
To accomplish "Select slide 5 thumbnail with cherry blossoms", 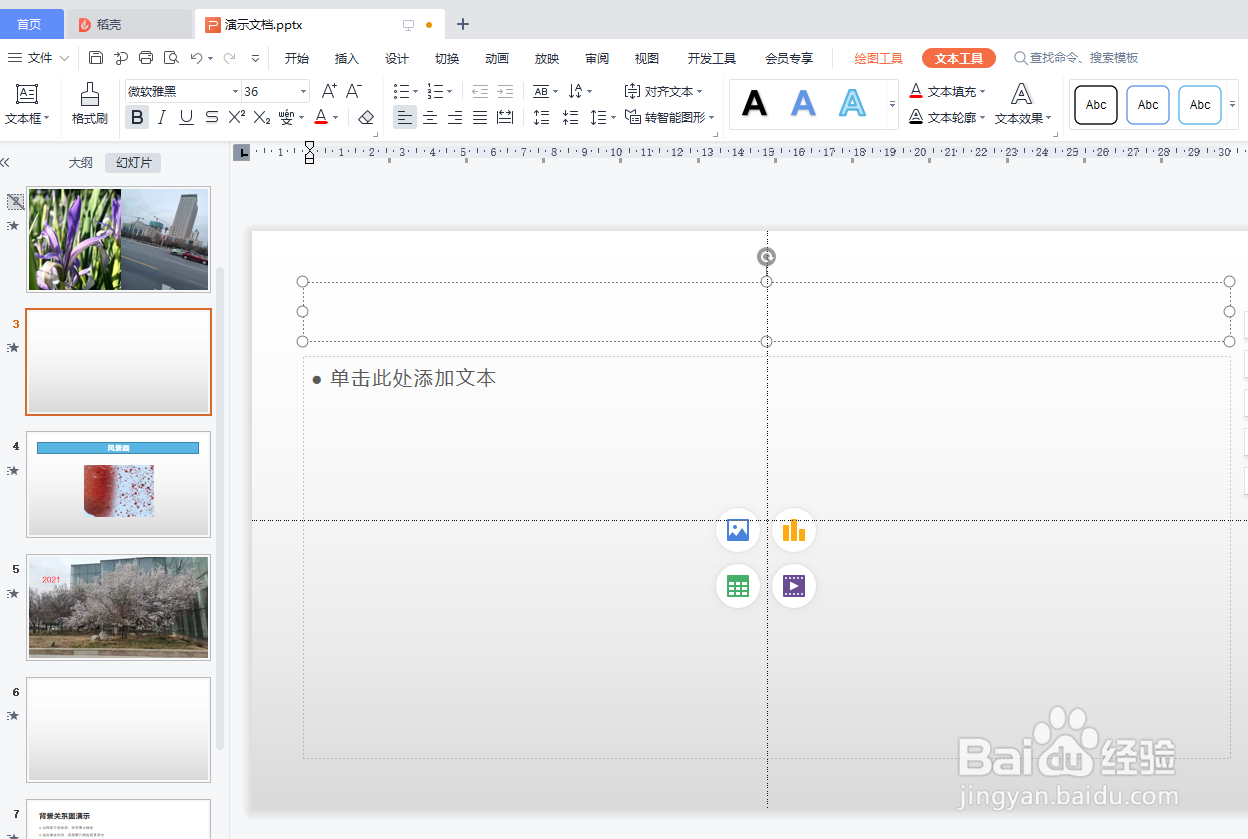I will (x=118, y=607).
